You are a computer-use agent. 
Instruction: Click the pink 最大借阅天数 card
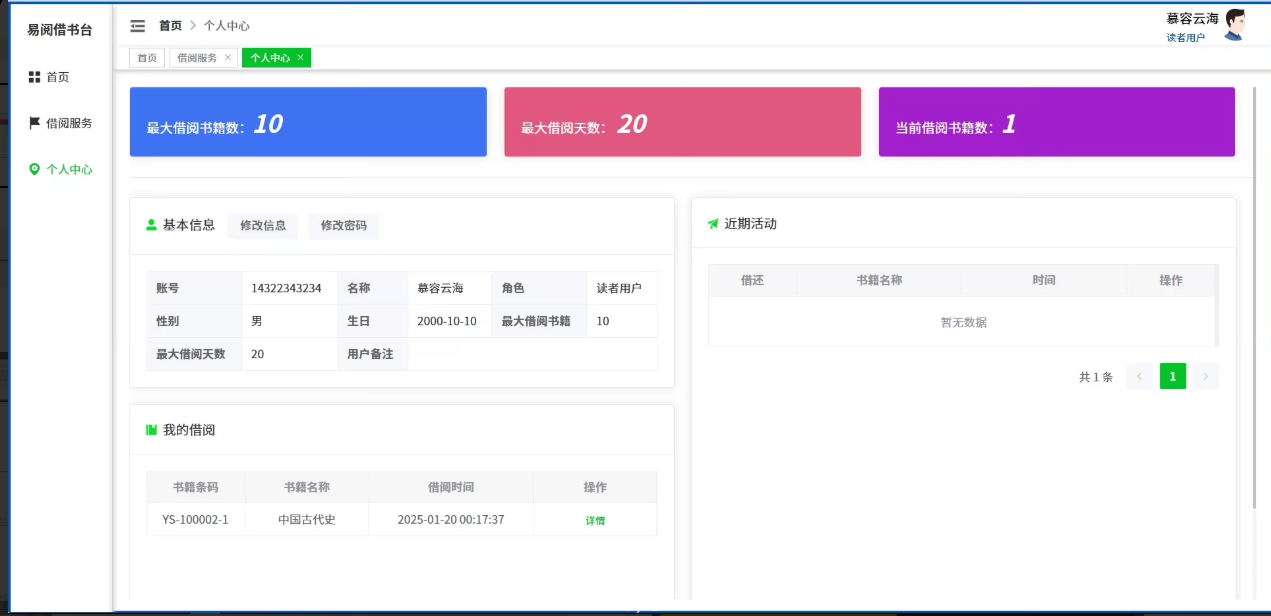(x=682, y=122)
